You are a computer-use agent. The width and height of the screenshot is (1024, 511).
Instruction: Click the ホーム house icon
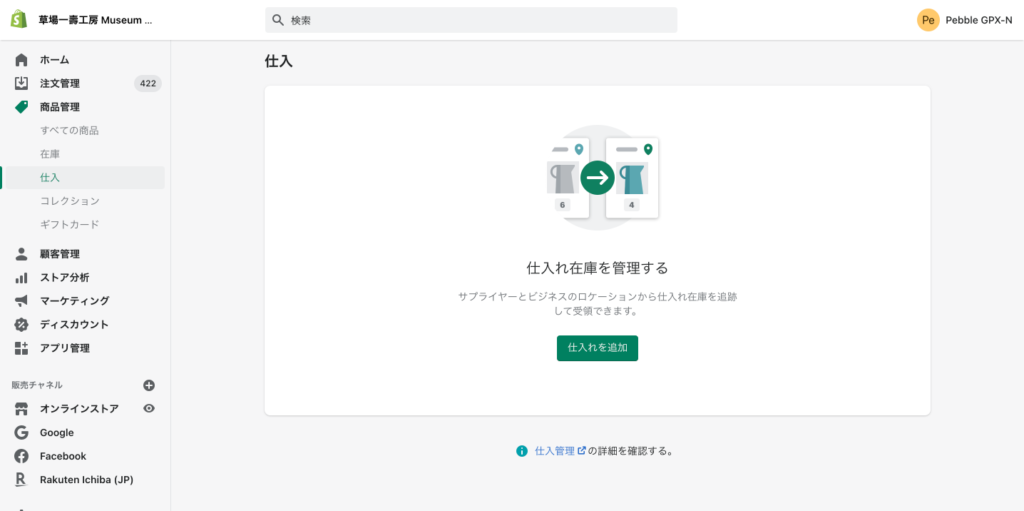pyautogui.click(x=21, y=60)
